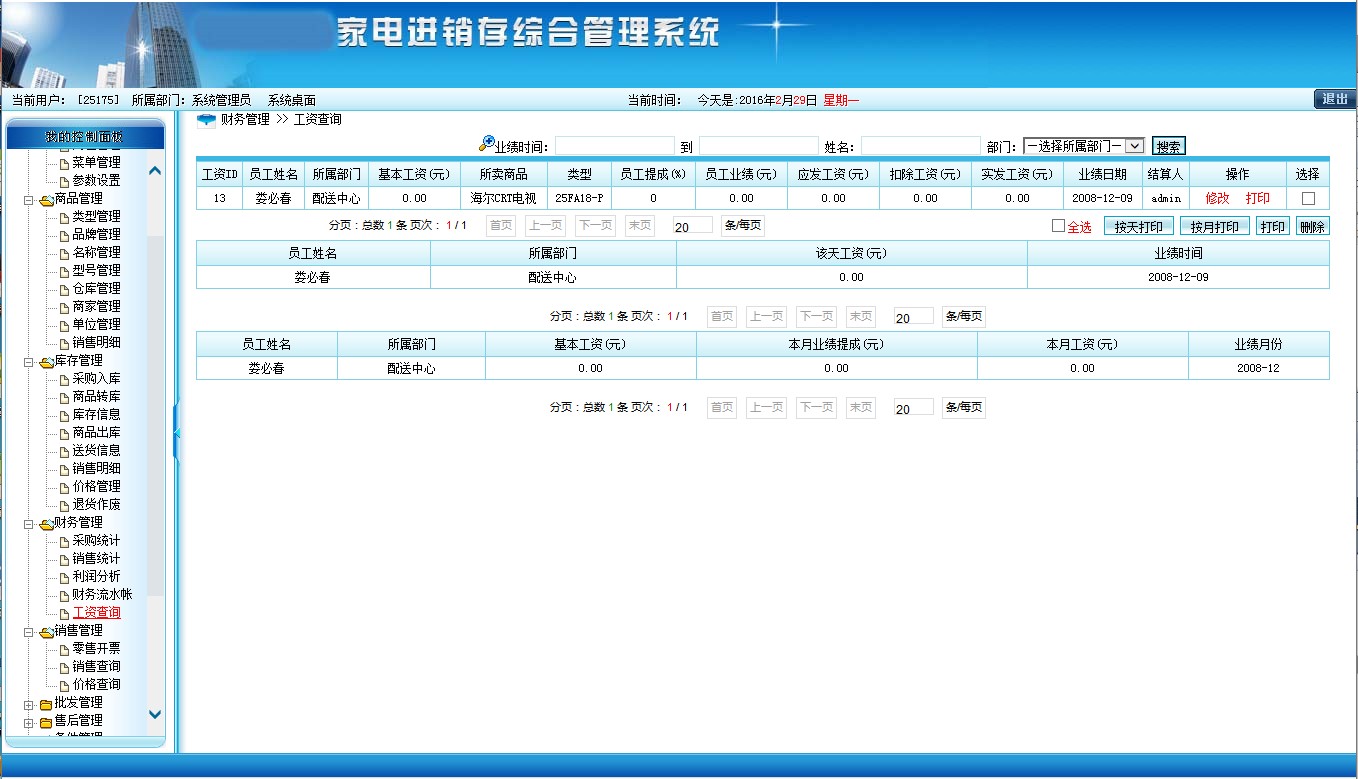
Task: Click the sidebar scroll down arrow
Action: [155, 714]
